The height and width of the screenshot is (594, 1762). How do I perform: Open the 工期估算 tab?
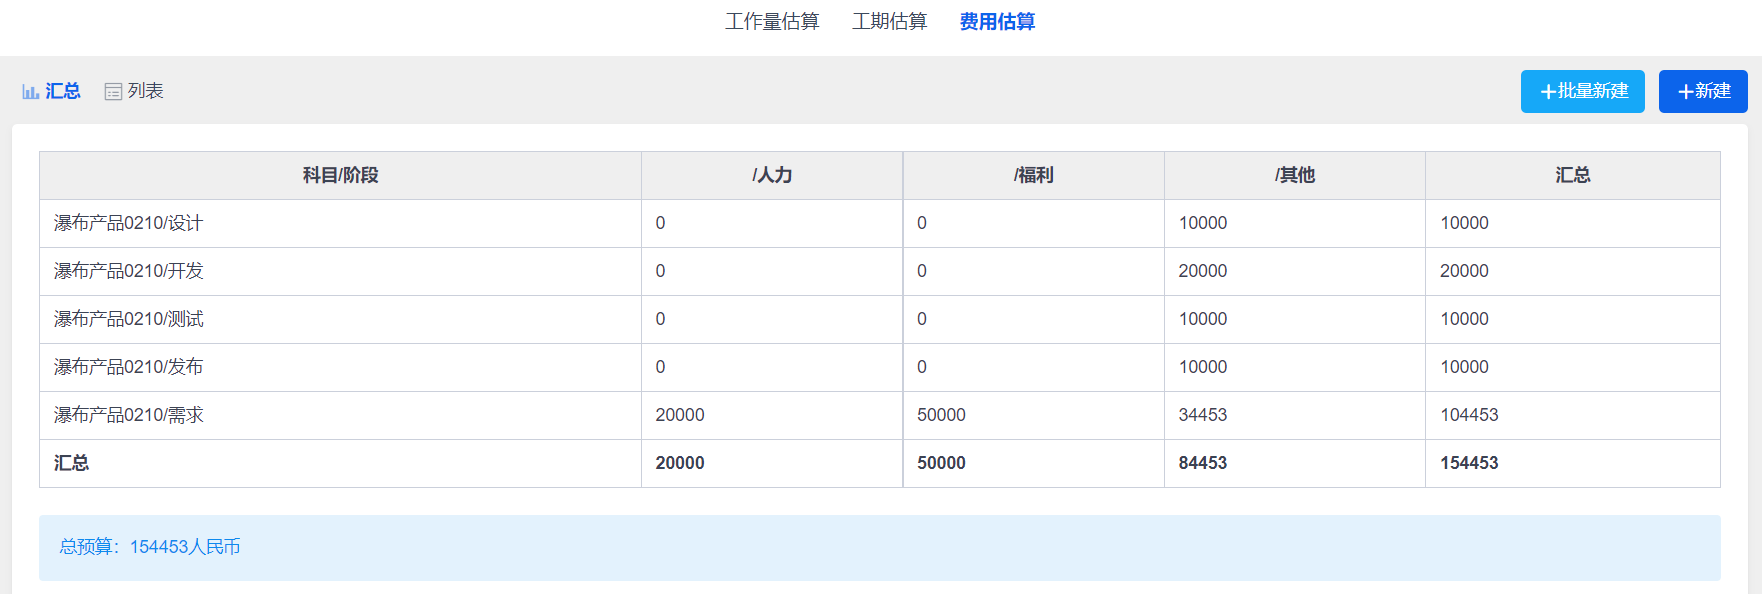pos(889,22)
